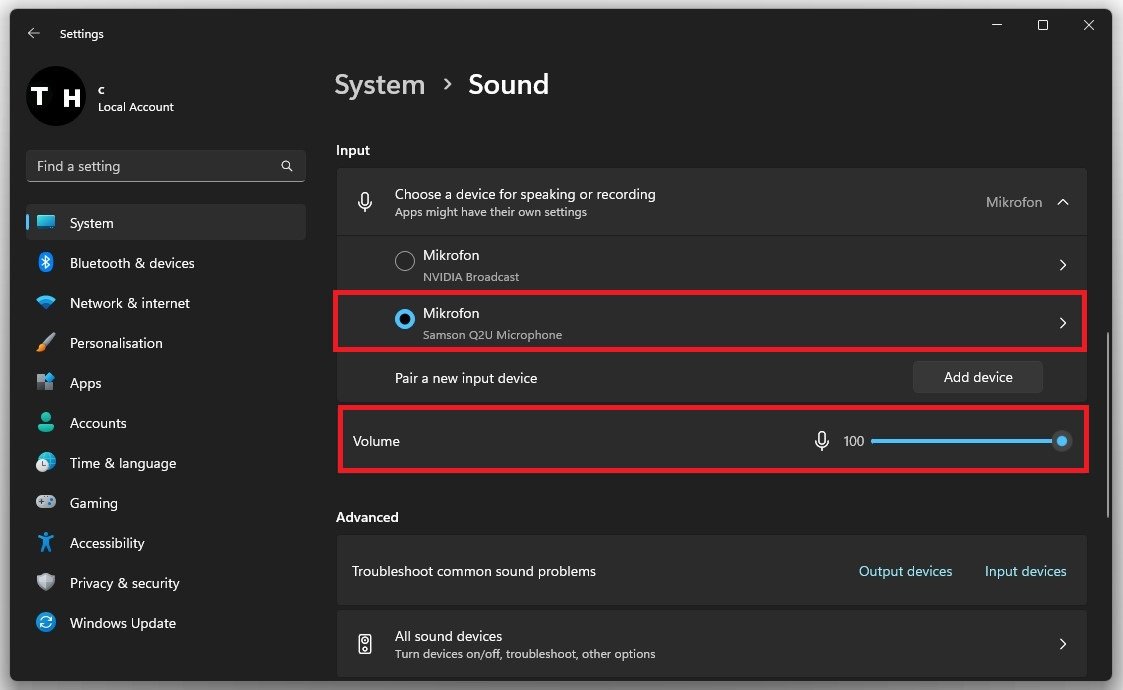Click the Personalisation paintbrush icon
1123x690 pixels.
(x=46, y=343)
